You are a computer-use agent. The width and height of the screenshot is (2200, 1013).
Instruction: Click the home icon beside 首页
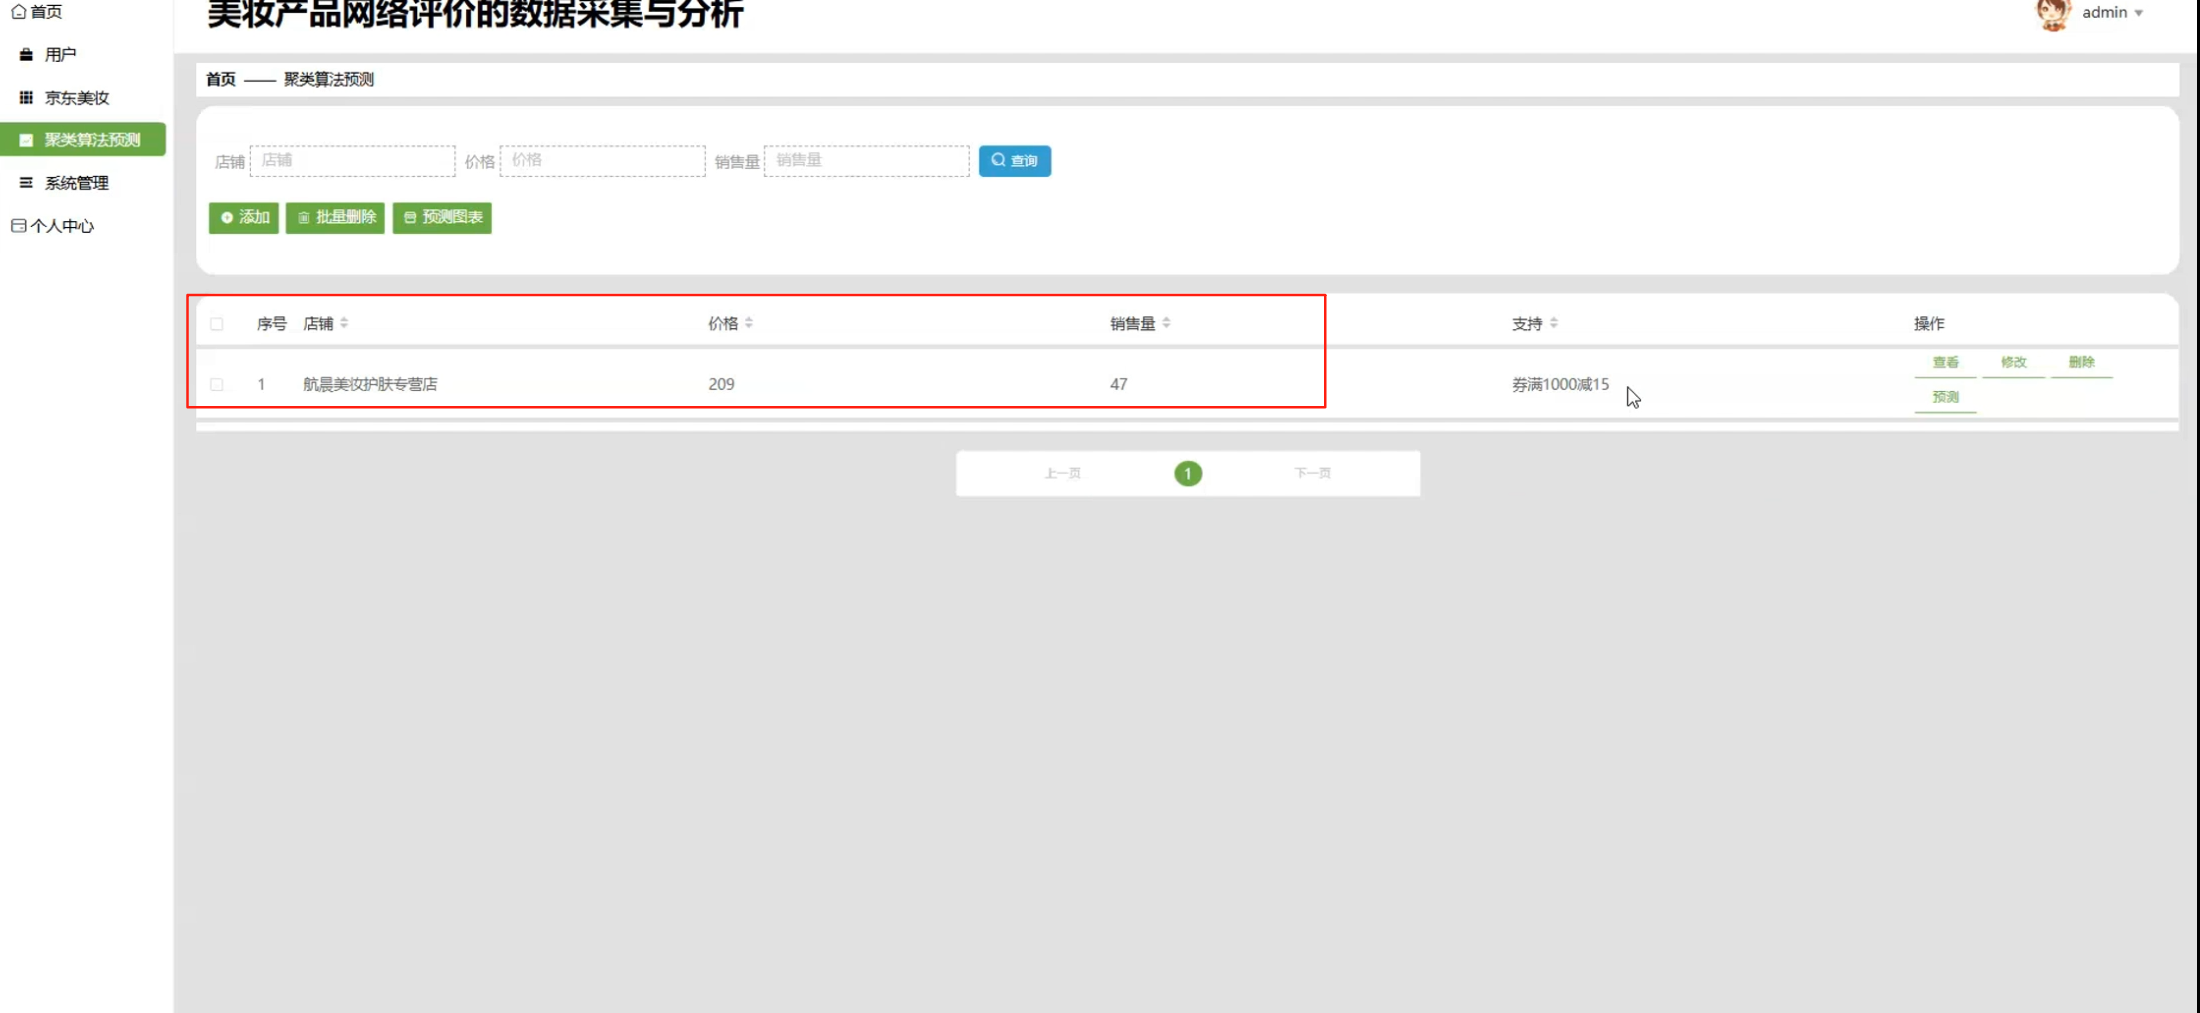(x=18, y=12)
